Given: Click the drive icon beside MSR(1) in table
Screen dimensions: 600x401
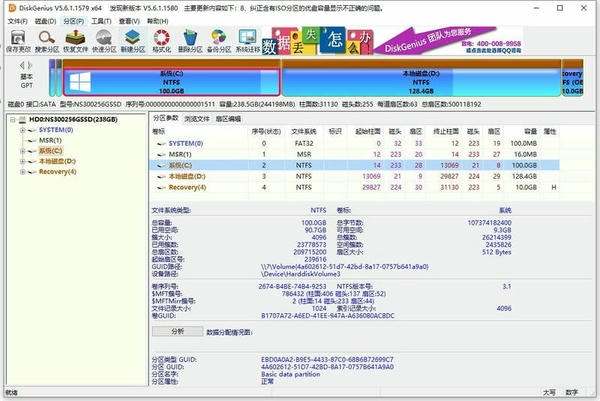Looking at the screenshot, I should point(161,155).
